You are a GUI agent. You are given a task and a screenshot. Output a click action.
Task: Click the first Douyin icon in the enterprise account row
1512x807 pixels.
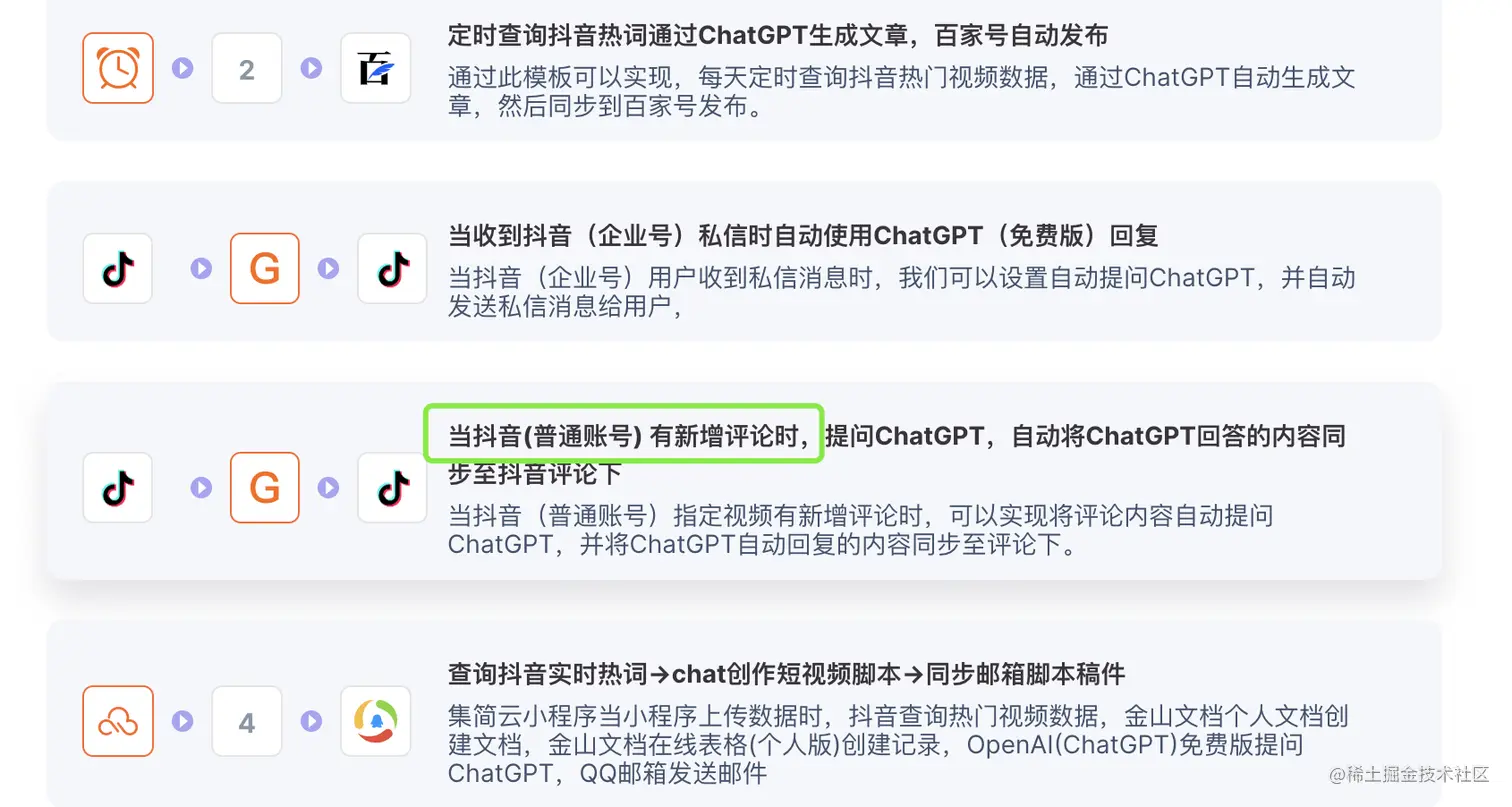[x=118, y=268]
